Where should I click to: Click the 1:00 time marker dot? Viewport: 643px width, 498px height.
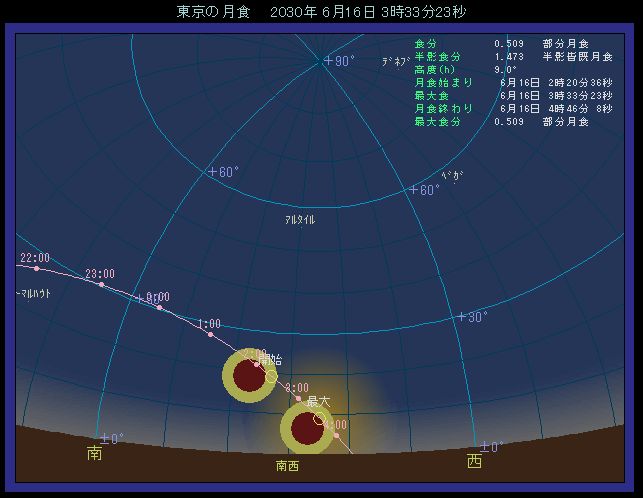[x=210, y=334]
